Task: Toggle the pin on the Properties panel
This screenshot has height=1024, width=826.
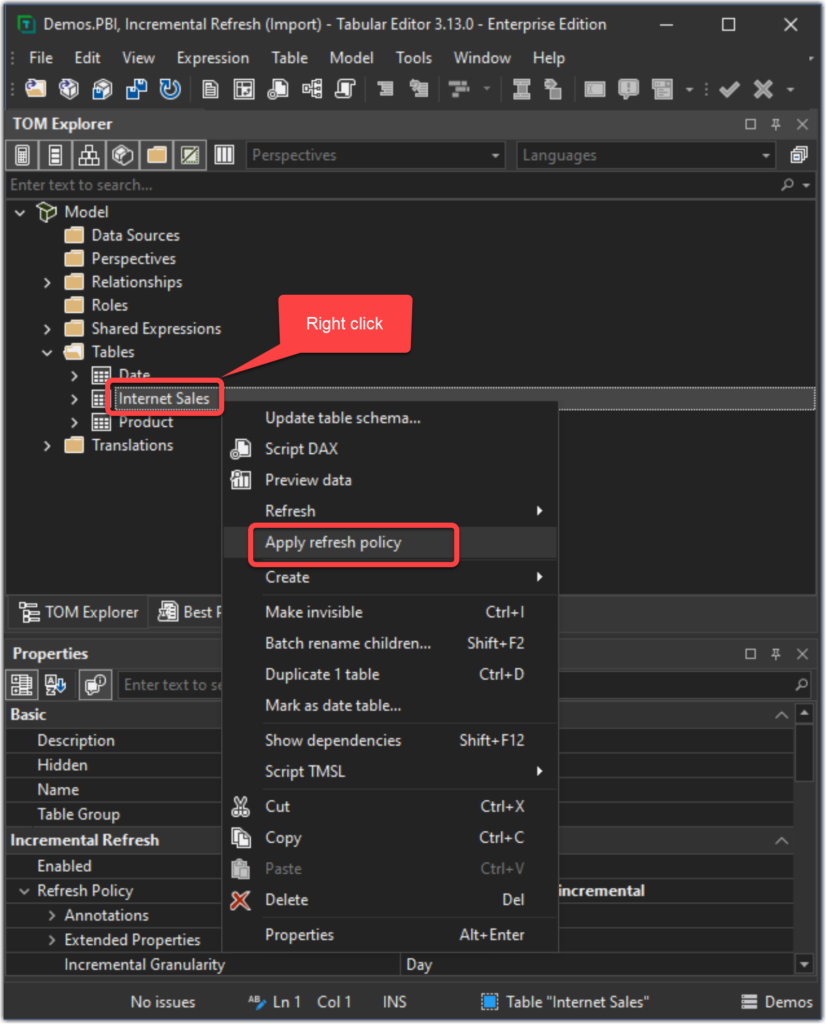Action: pos(777,654)
